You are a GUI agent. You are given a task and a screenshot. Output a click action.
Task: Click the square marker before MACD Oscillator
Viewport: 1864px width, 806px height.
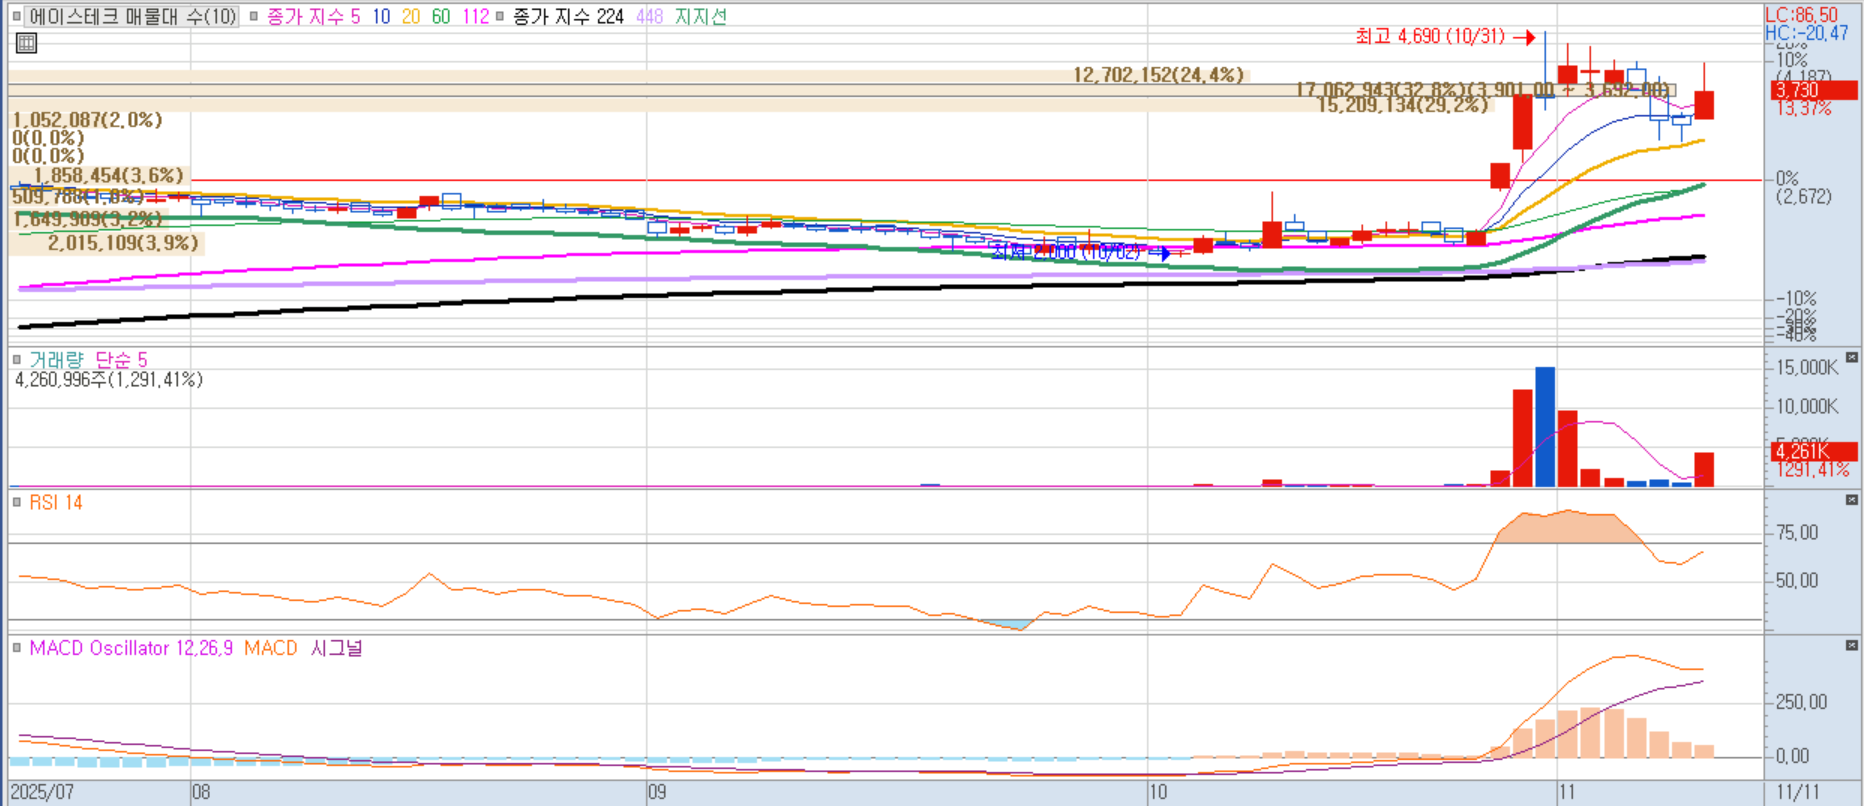coord(16,648)
